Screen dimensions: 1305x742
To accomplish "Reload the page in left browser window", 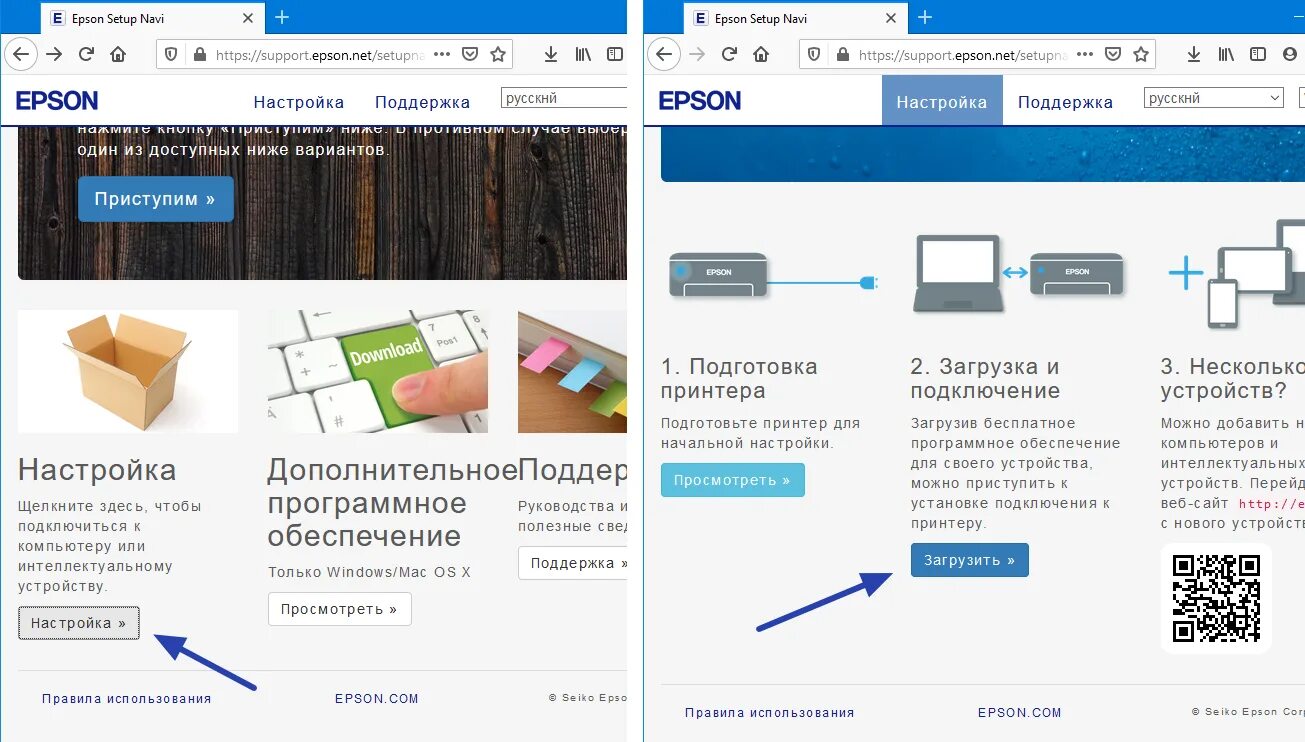I will point(87,54).
